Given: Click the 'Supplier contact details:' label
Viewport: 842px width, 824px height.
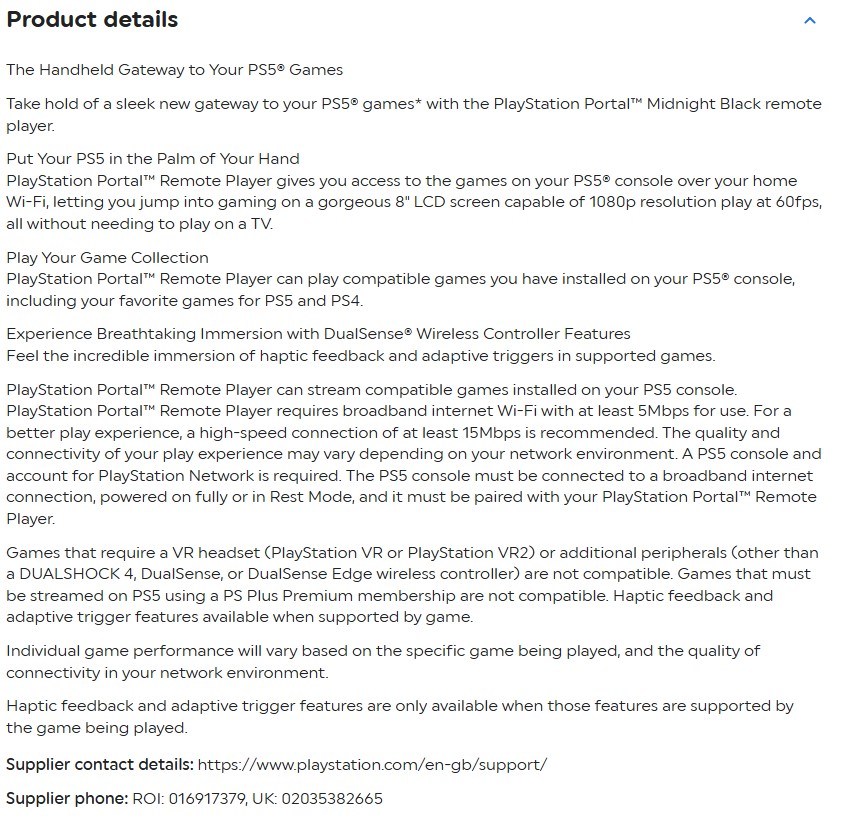Looking at the screenshot, I should tap(100, 765).
